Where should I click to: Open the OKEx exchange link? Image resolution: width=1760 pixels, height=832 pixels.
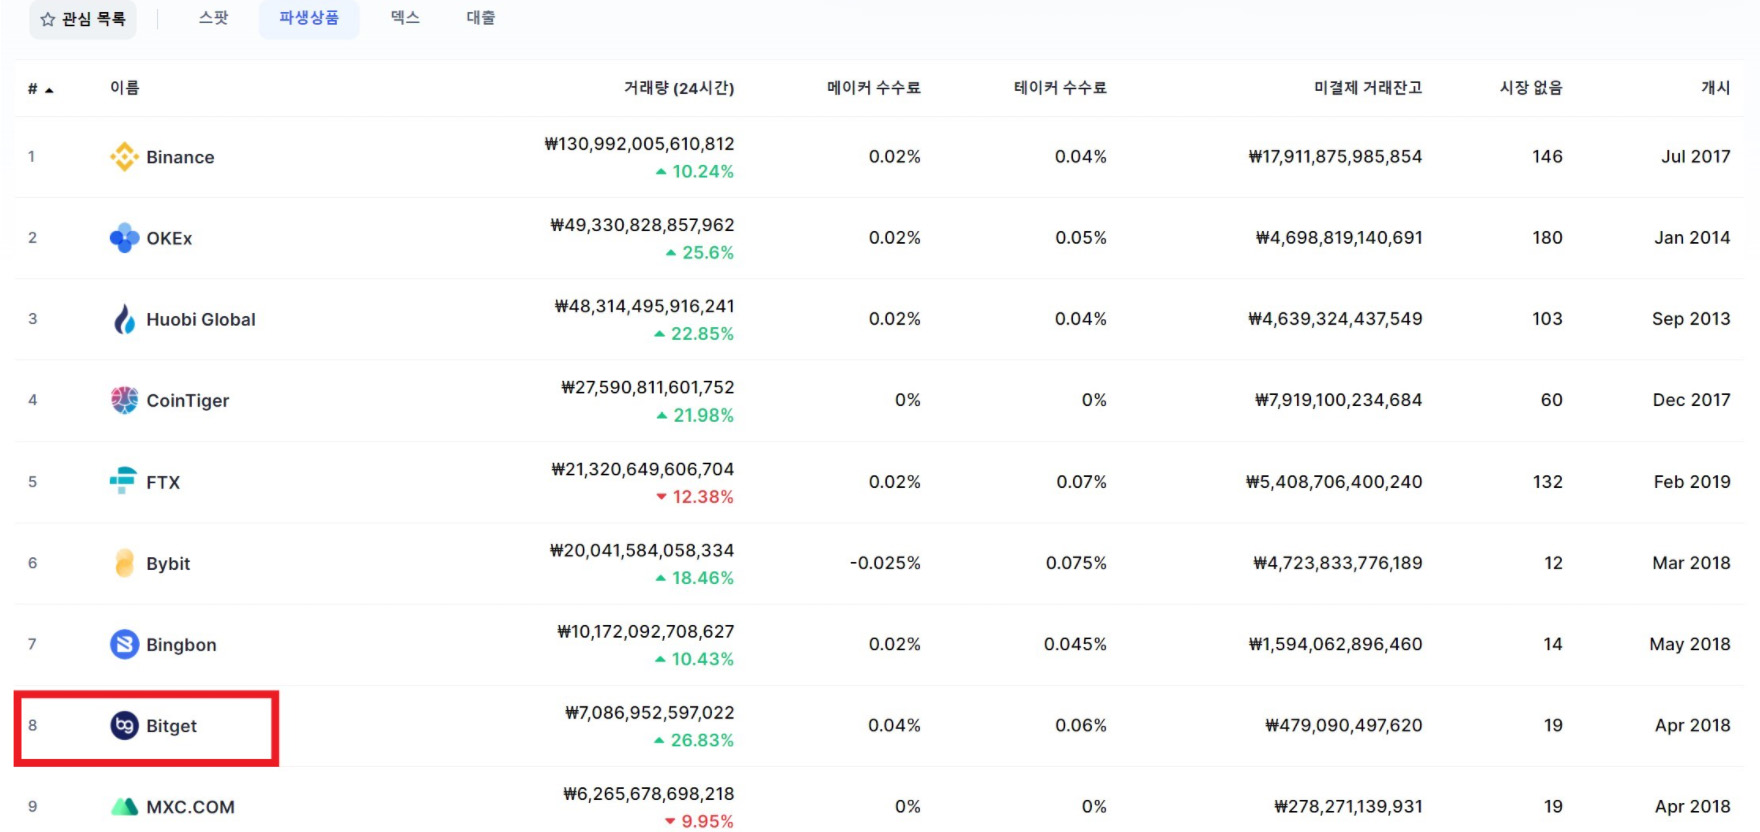169,238
